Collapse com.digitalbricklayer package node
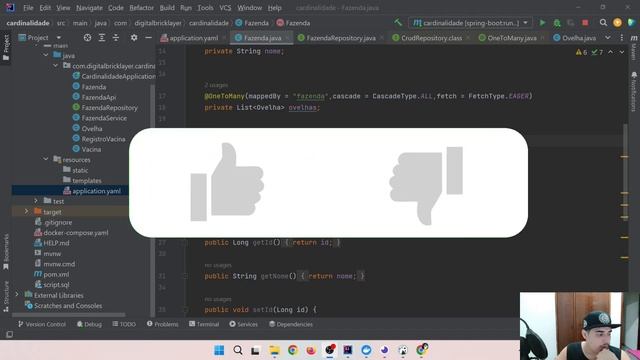The width and height of the screenshot is (640, 360). (56, 66)
